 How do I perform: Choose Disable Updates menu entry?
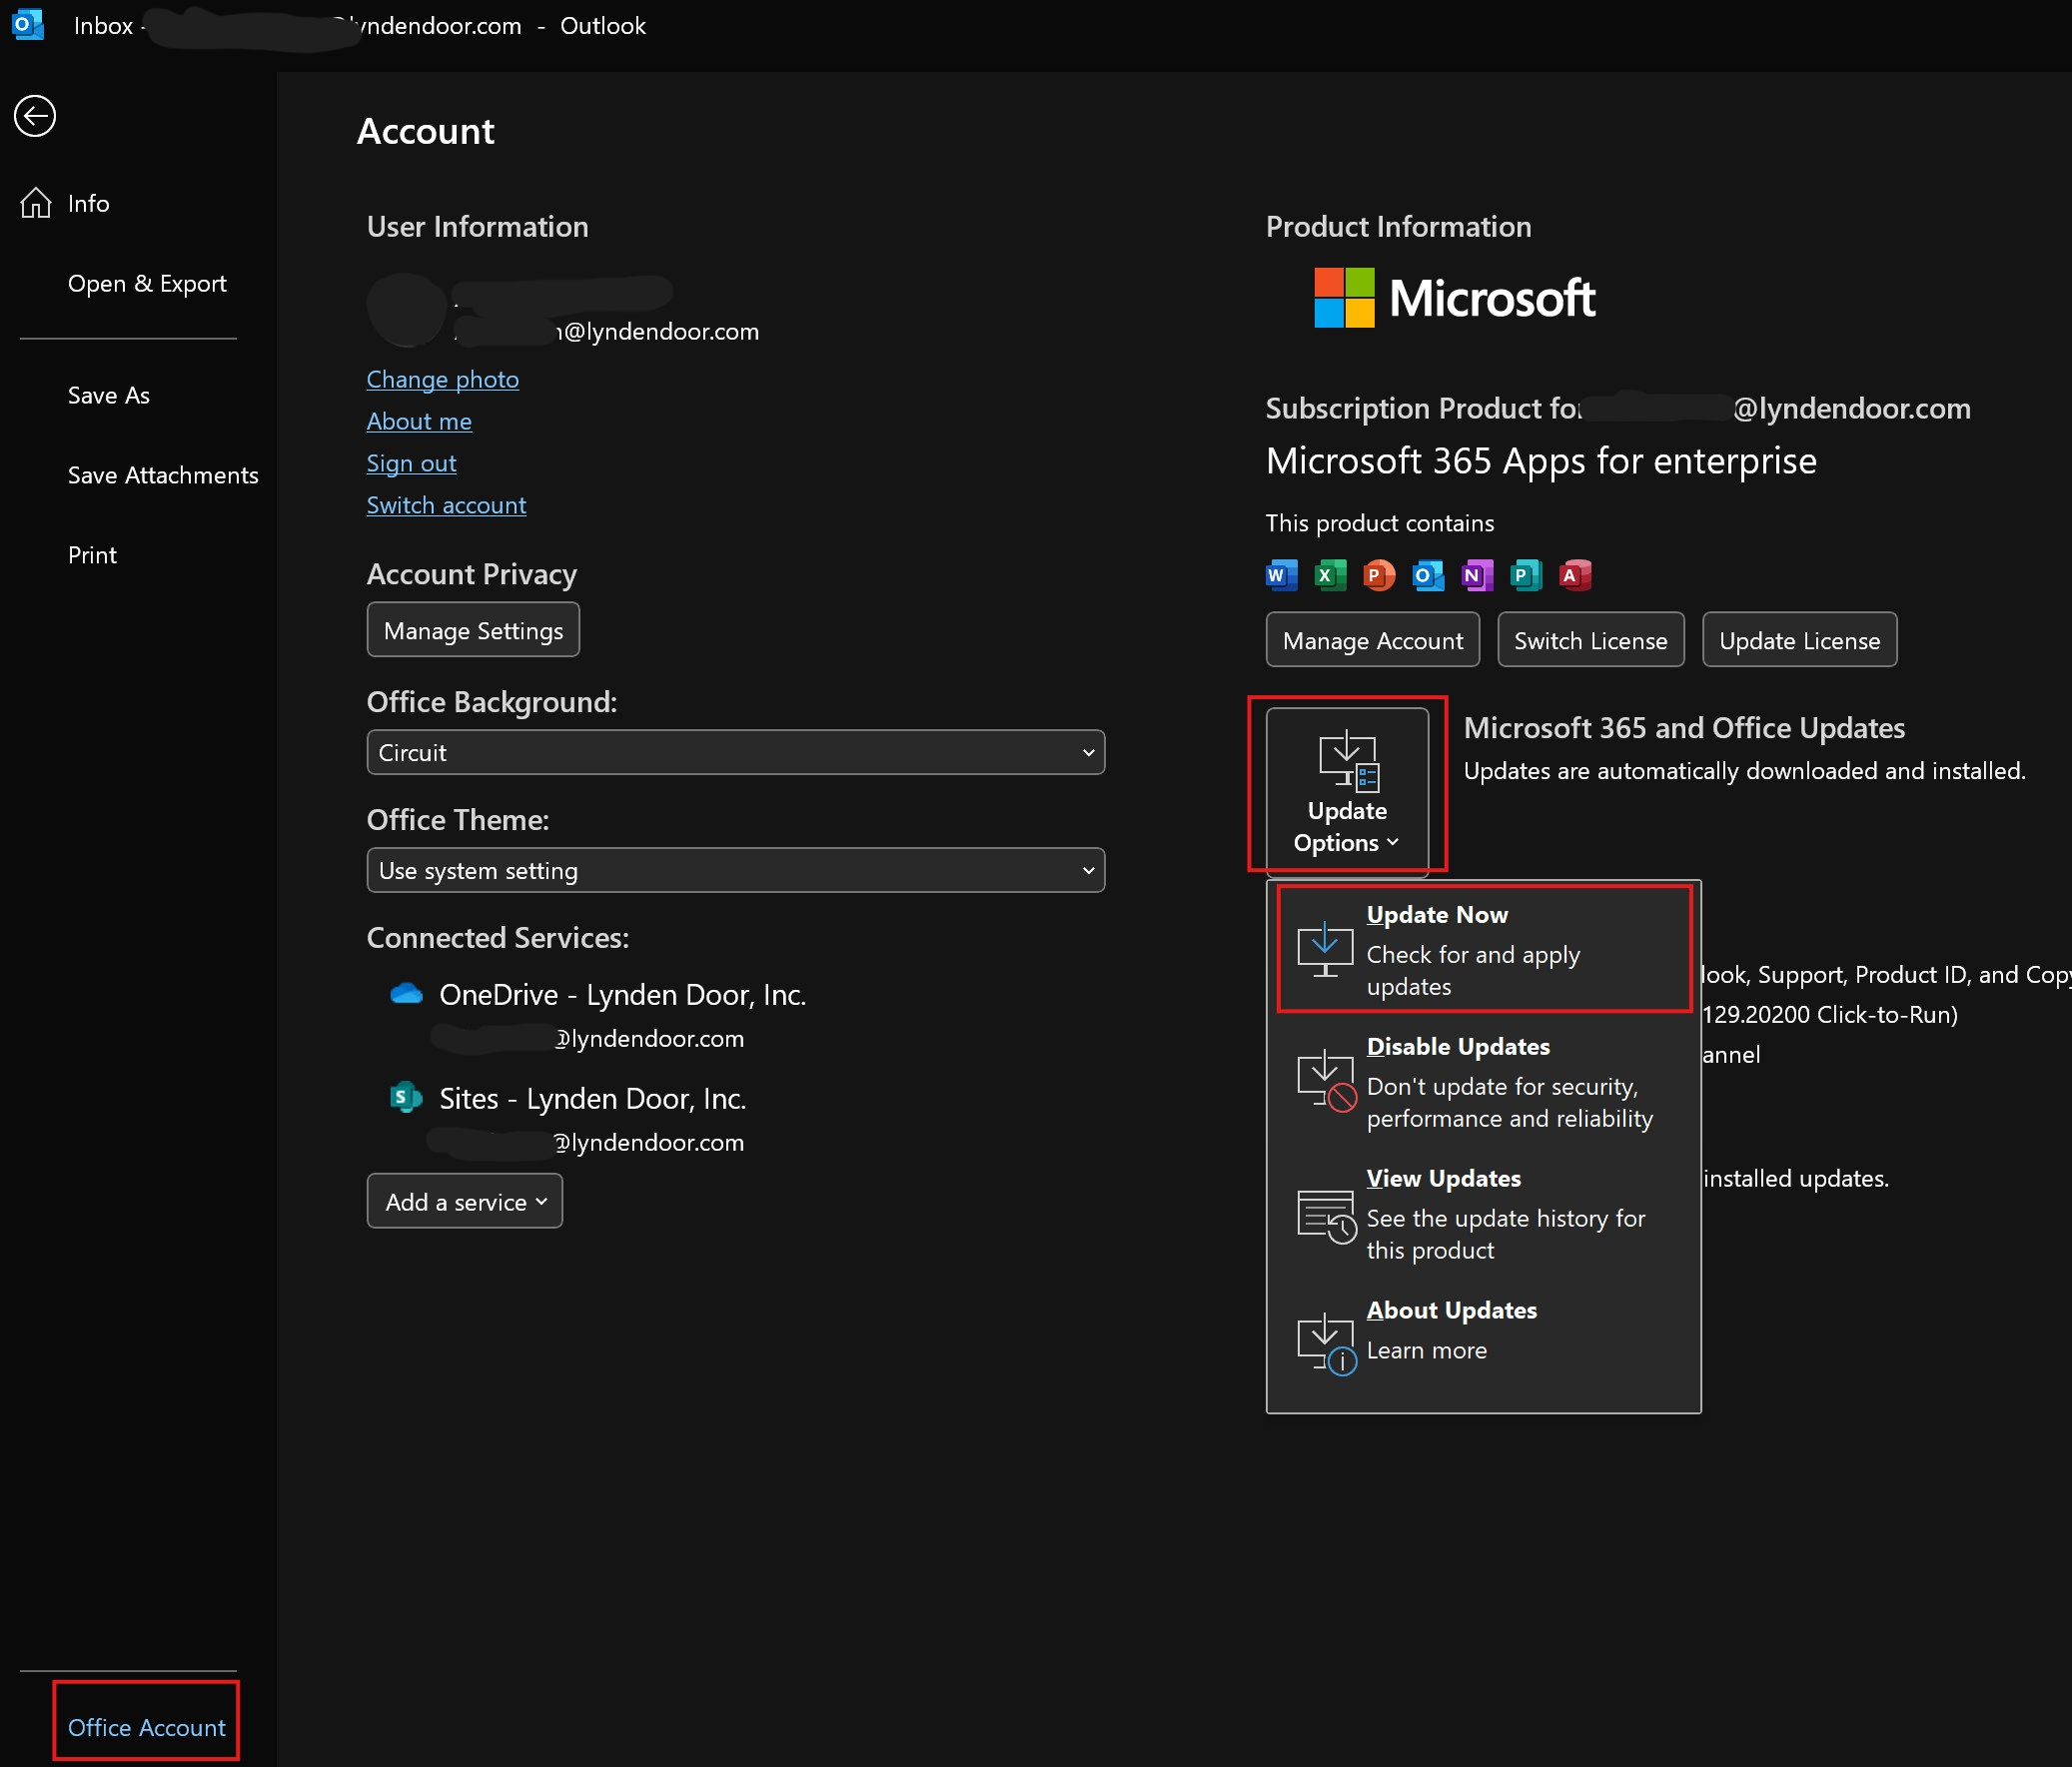[1483, 1081]
